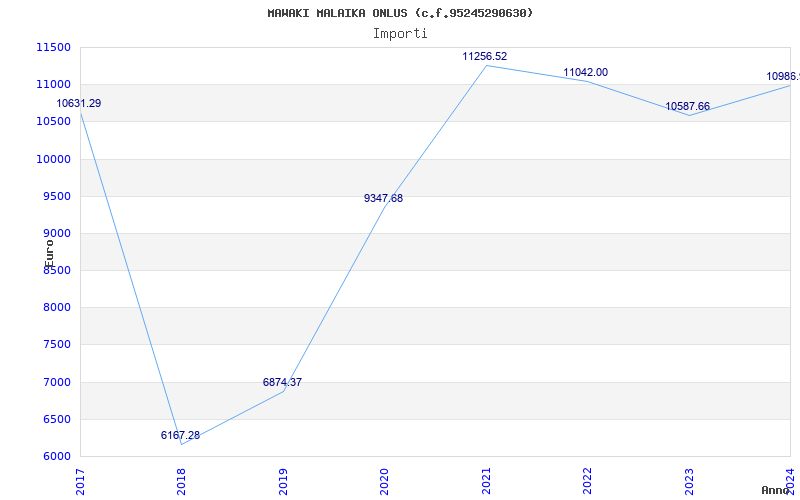
Task: Select the 9347.68 data label
Action: [383, 198]
